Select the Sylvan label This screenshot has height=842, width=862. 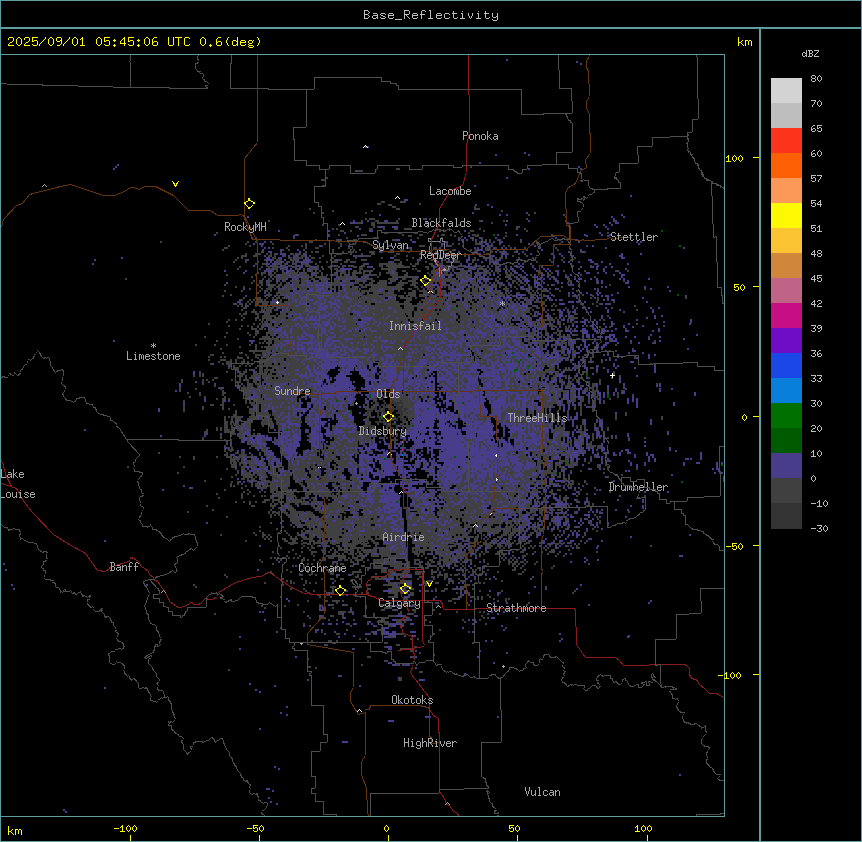click(x=390, y=245)
